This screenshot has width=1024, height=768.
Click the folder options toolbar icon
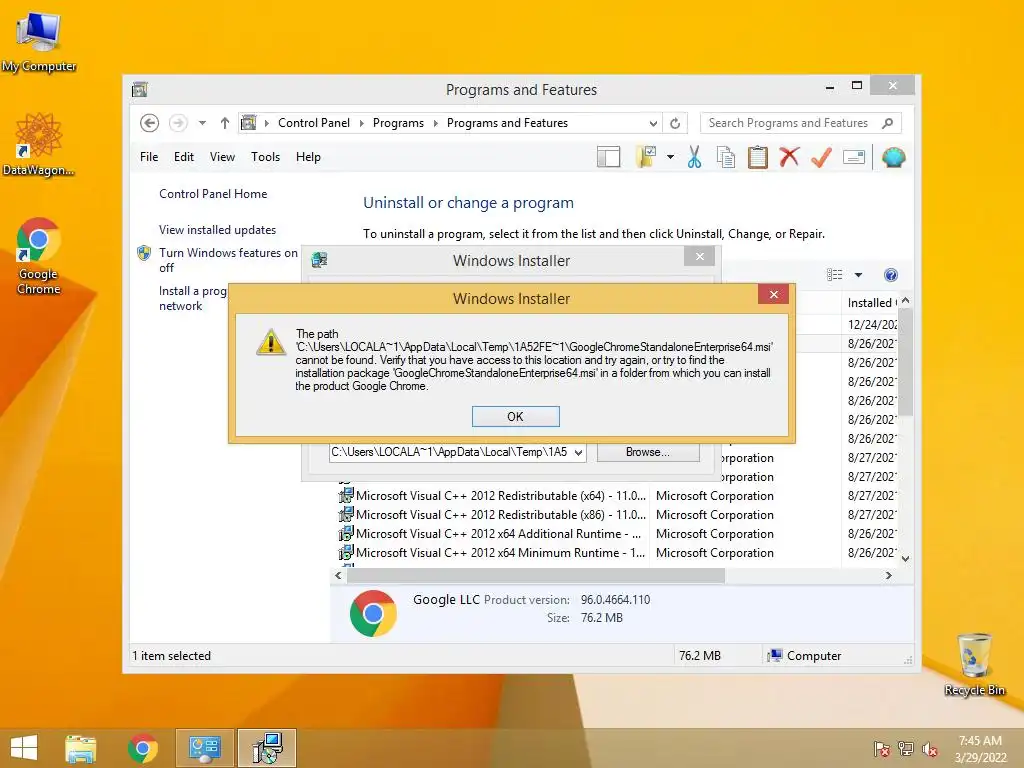point(646,157)
